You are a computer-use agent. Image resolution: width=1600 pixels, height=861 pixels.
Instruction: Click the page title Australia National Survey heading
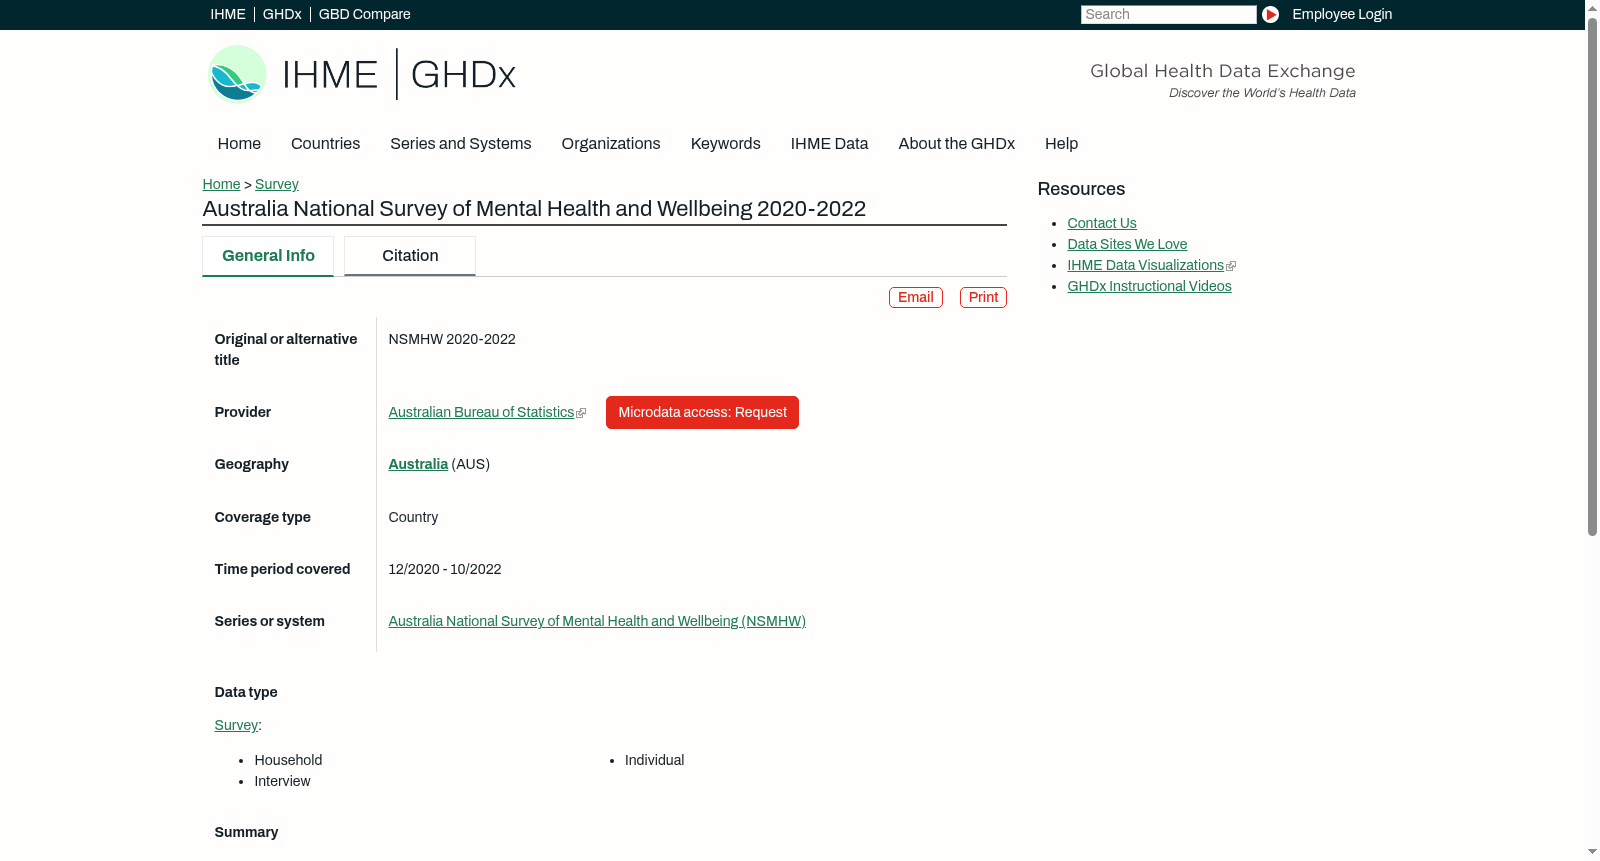click(x=534, y=208)
